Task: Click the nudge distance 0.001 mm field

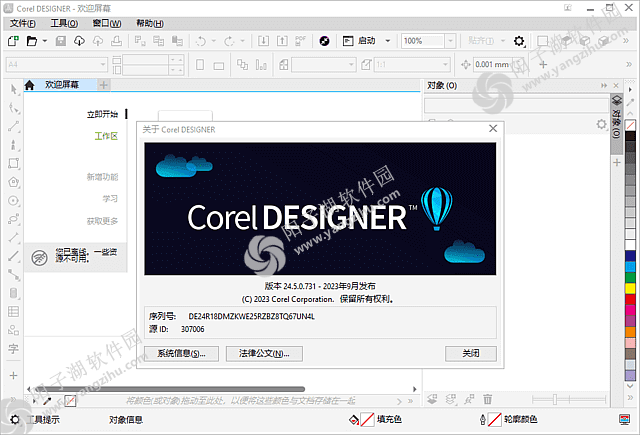Action: [492, 64]
